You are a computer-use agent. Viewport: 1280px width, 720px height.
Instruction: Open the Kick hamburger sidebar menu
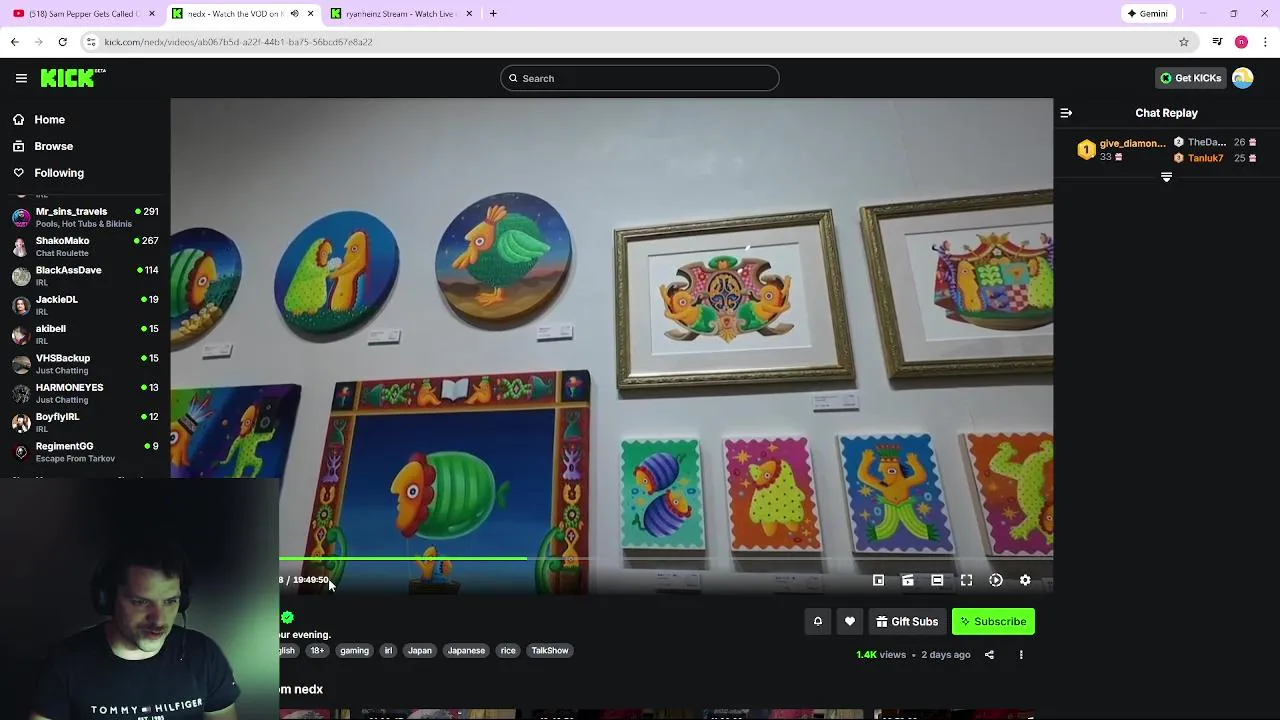tap(21, 78)
